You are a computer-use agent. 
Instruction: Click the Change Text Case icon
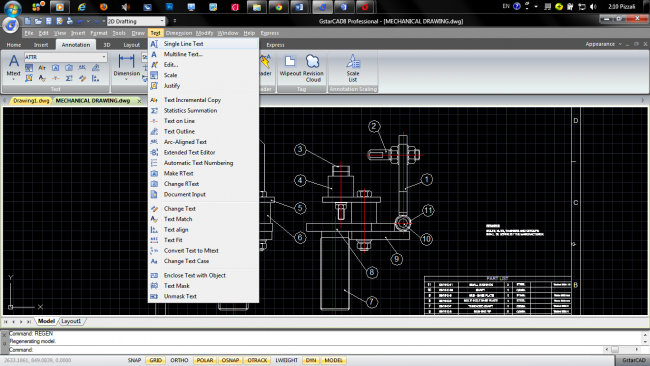pyautogui.click(x=154, y=261)
